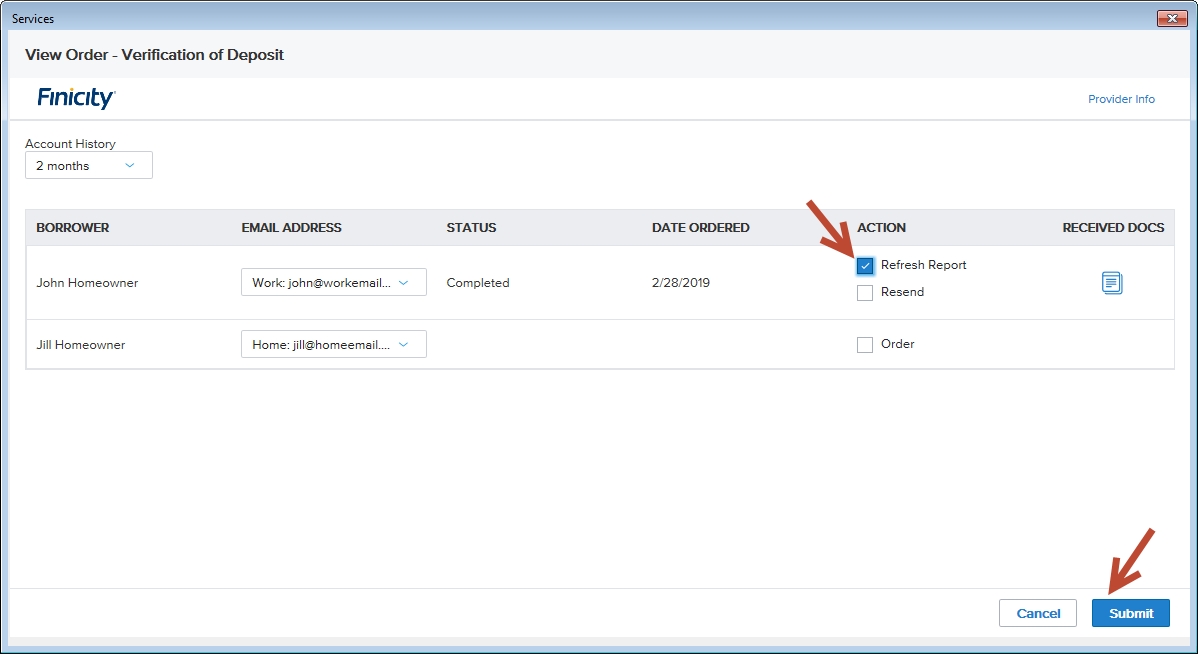Select the Jill Homeowner borrower name

coord(80,345)
